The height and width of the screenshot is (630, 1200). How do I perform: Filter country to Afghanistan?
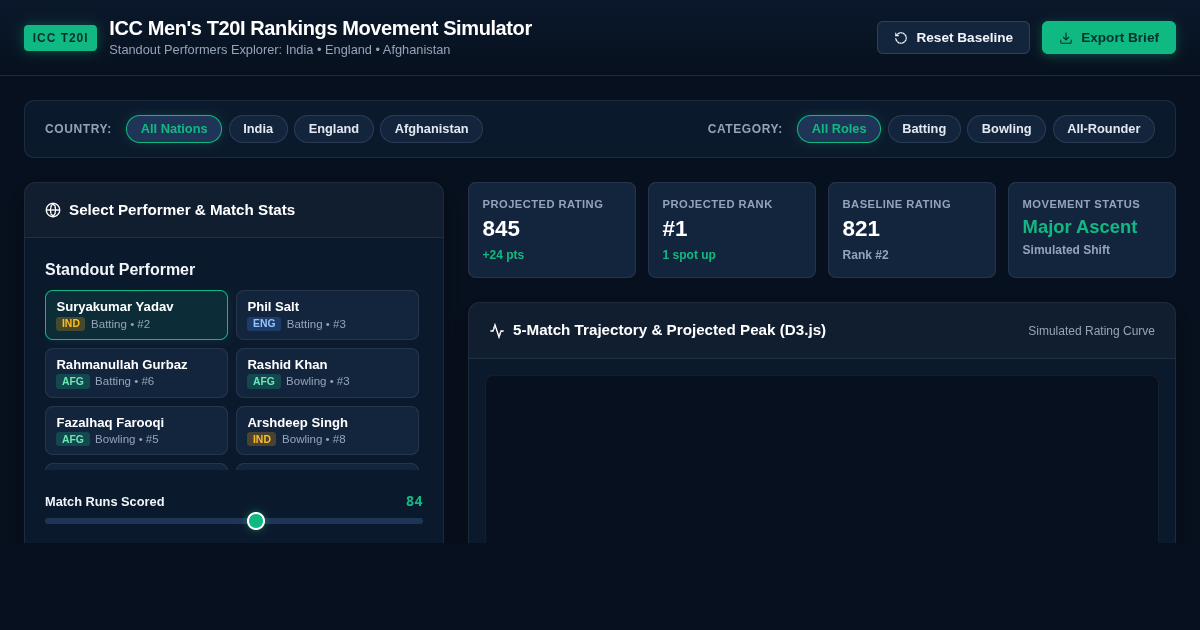(x=431, y=129)
